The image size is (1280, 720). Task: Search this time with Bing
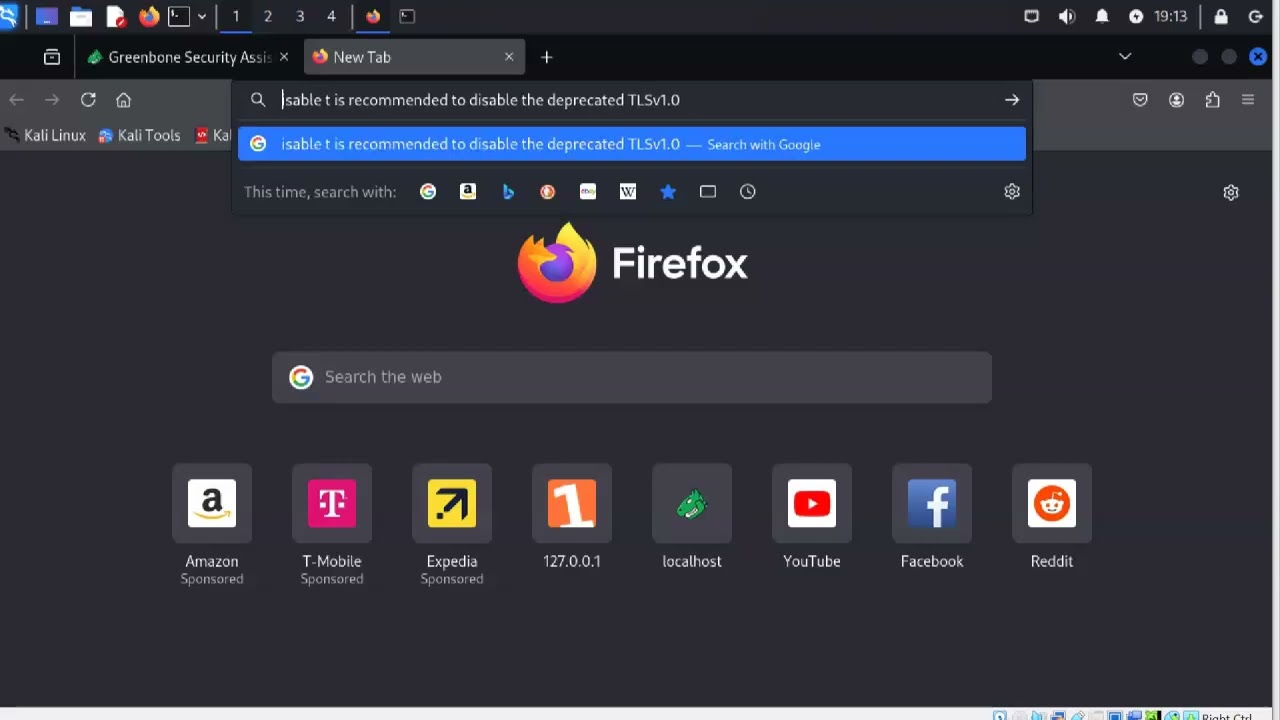(x=508, y=192)
